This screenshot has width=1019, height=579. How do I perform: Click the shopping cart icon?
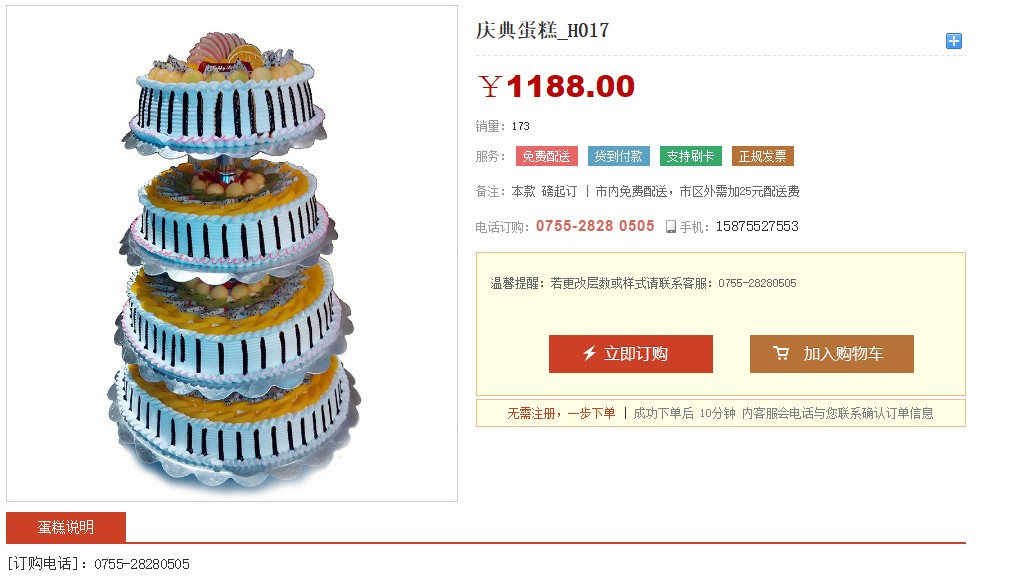[780, 353]
